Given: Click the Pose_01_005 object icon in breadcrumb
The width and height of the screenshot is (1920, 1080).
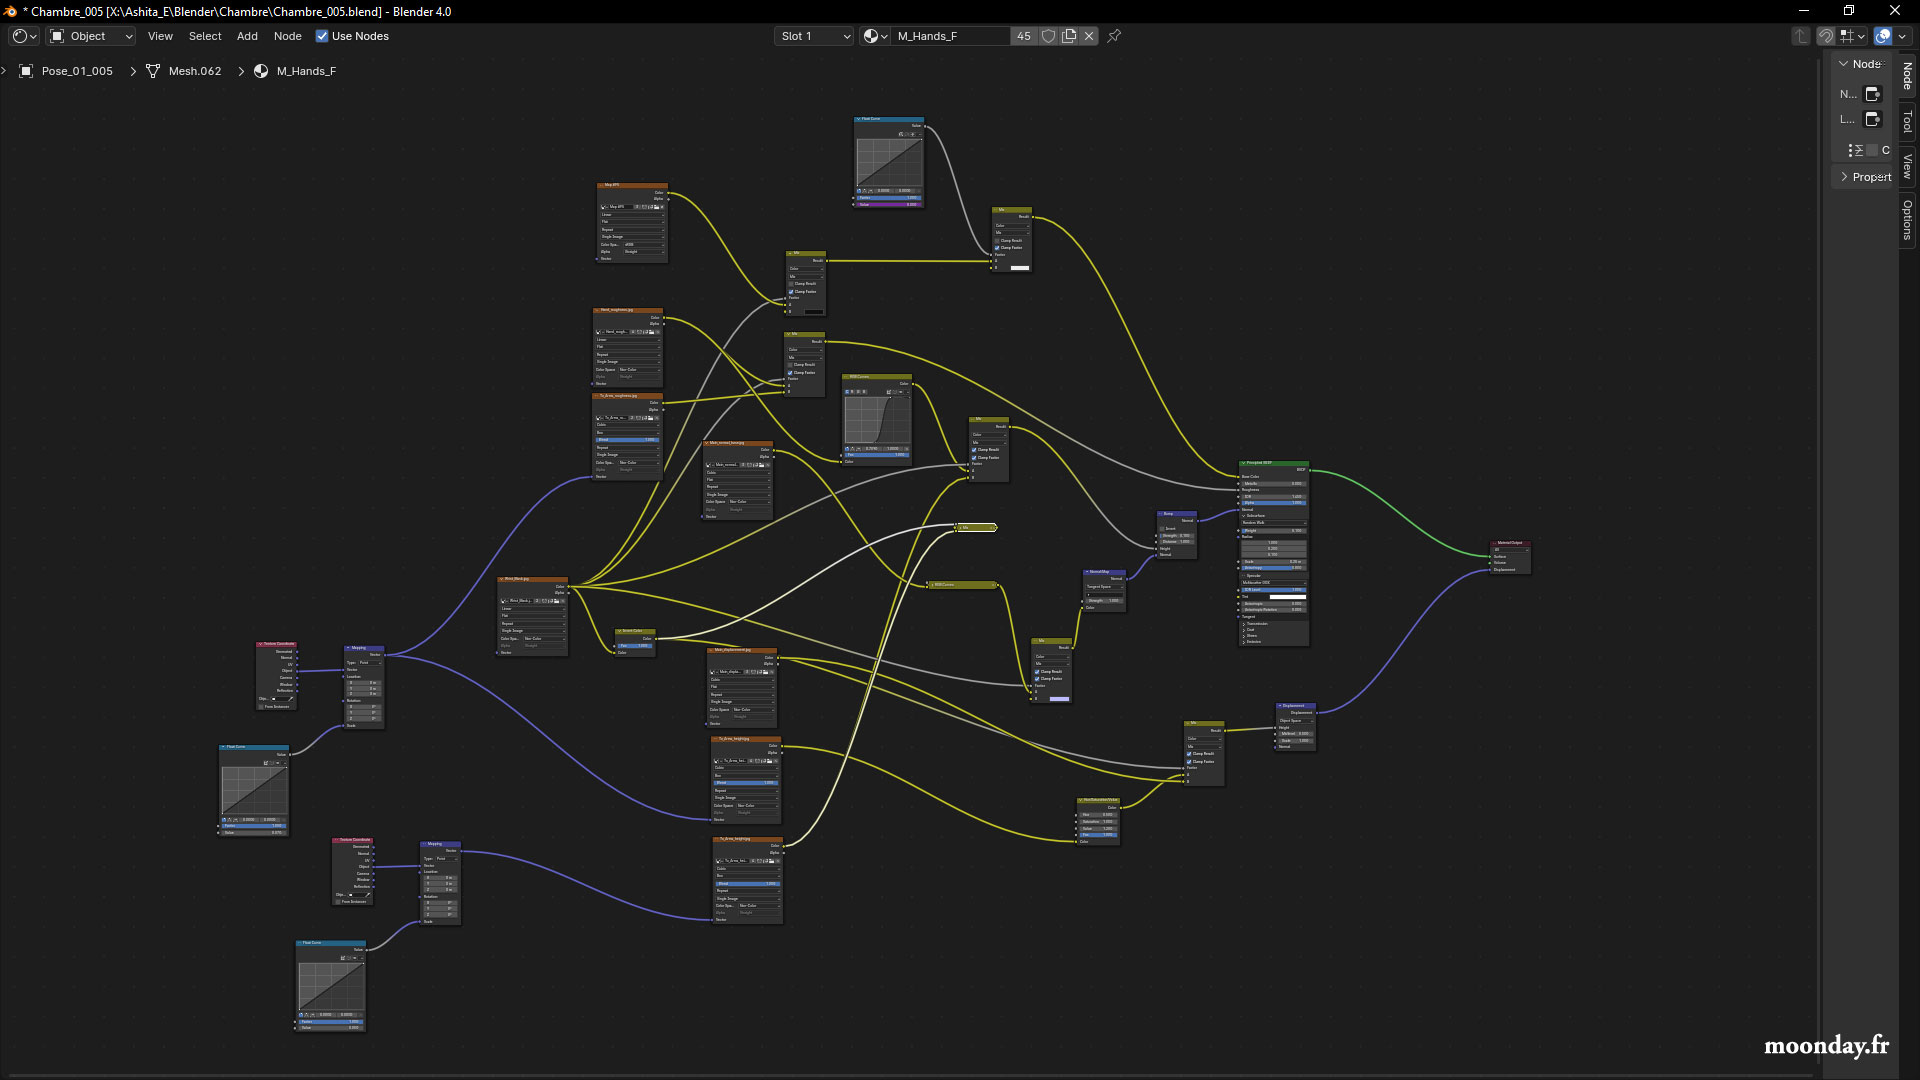Looking at the screenshot, I should (26, 71).
